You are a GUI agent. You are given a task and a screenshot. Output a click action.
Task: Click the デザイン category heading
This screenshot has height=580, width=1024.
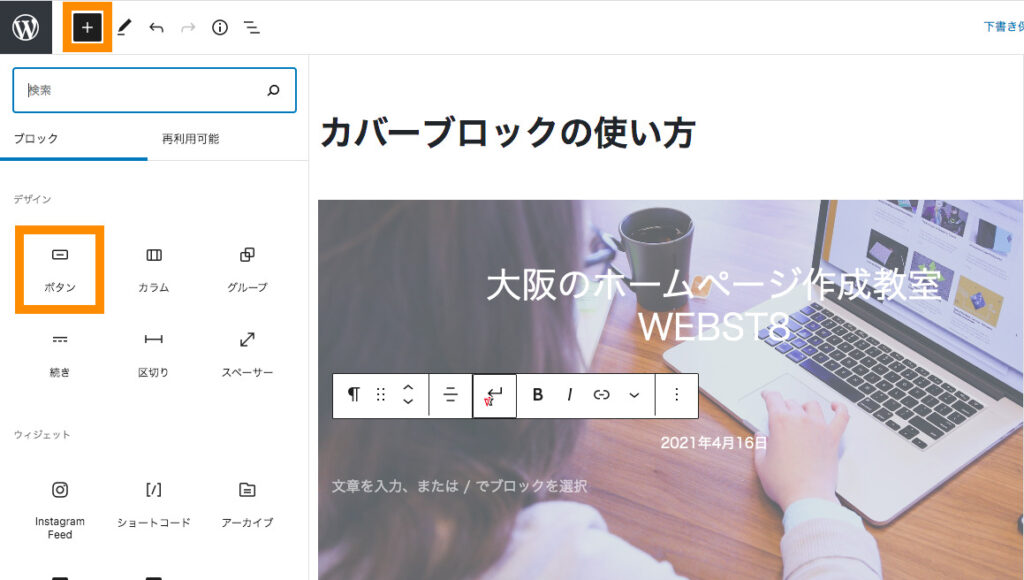coord(32,199)
